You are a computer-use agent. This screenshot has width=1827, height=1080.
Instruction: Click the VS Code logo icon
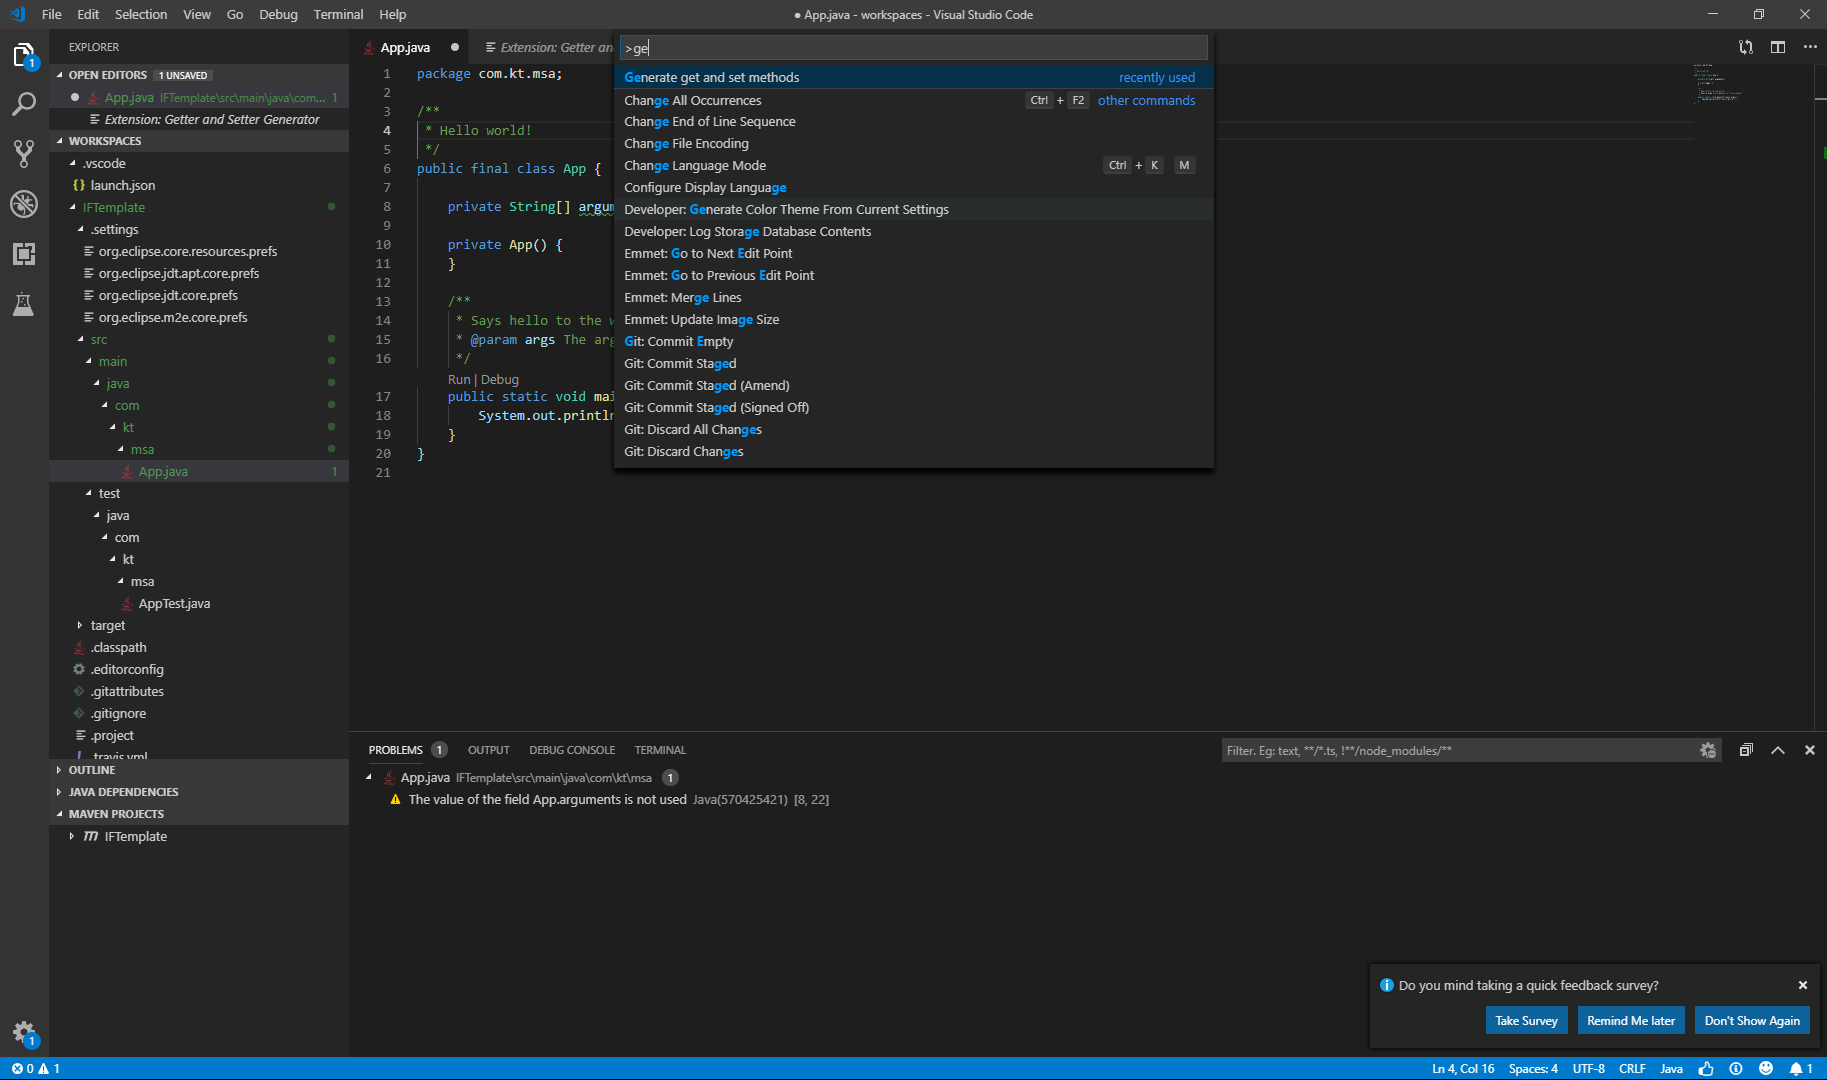17,14
